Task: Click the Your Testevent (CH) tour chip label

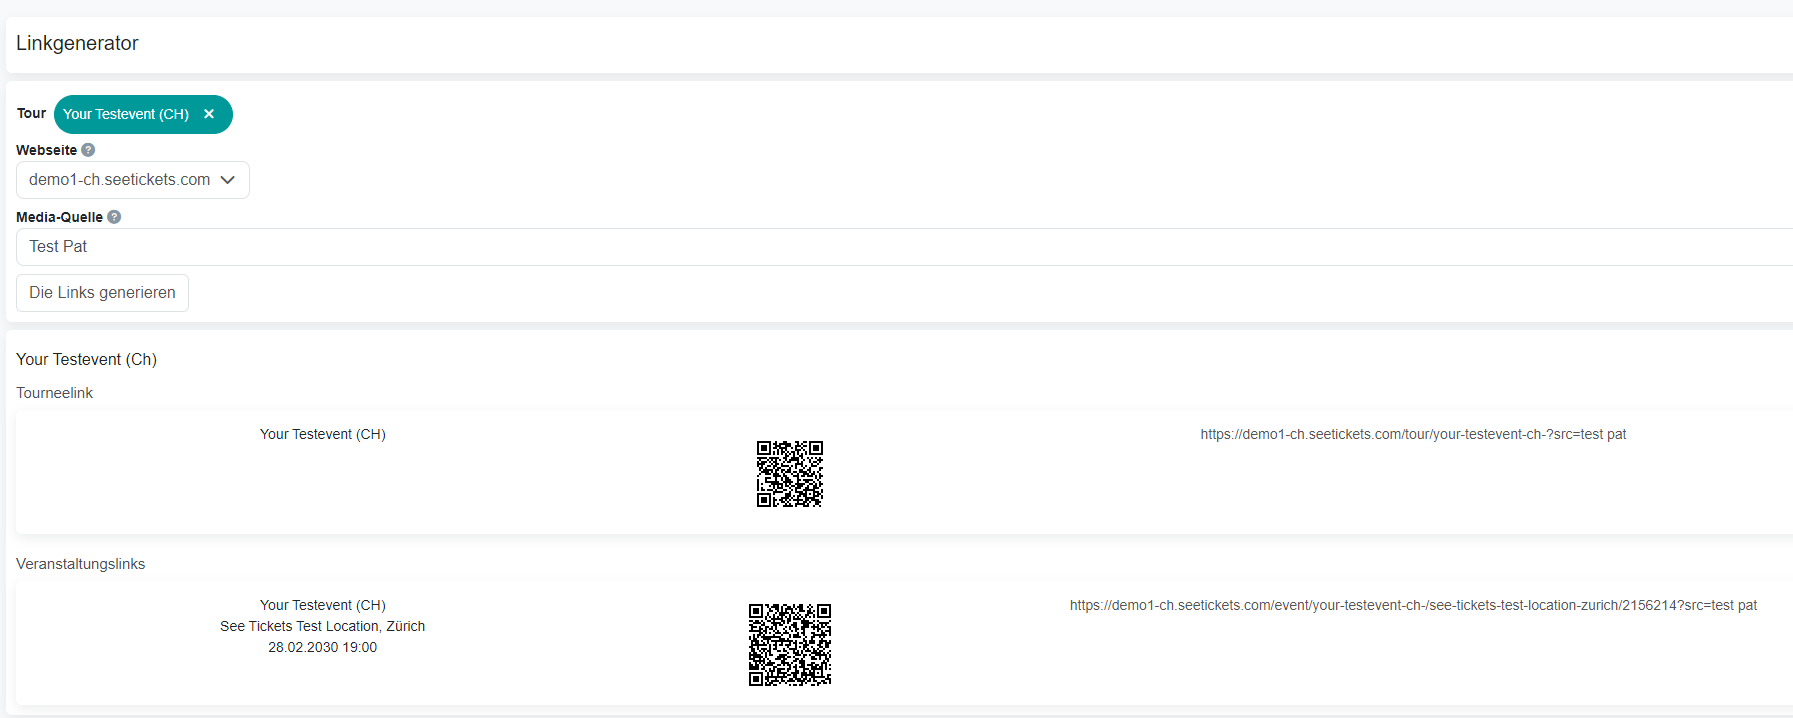Action: 126,114
